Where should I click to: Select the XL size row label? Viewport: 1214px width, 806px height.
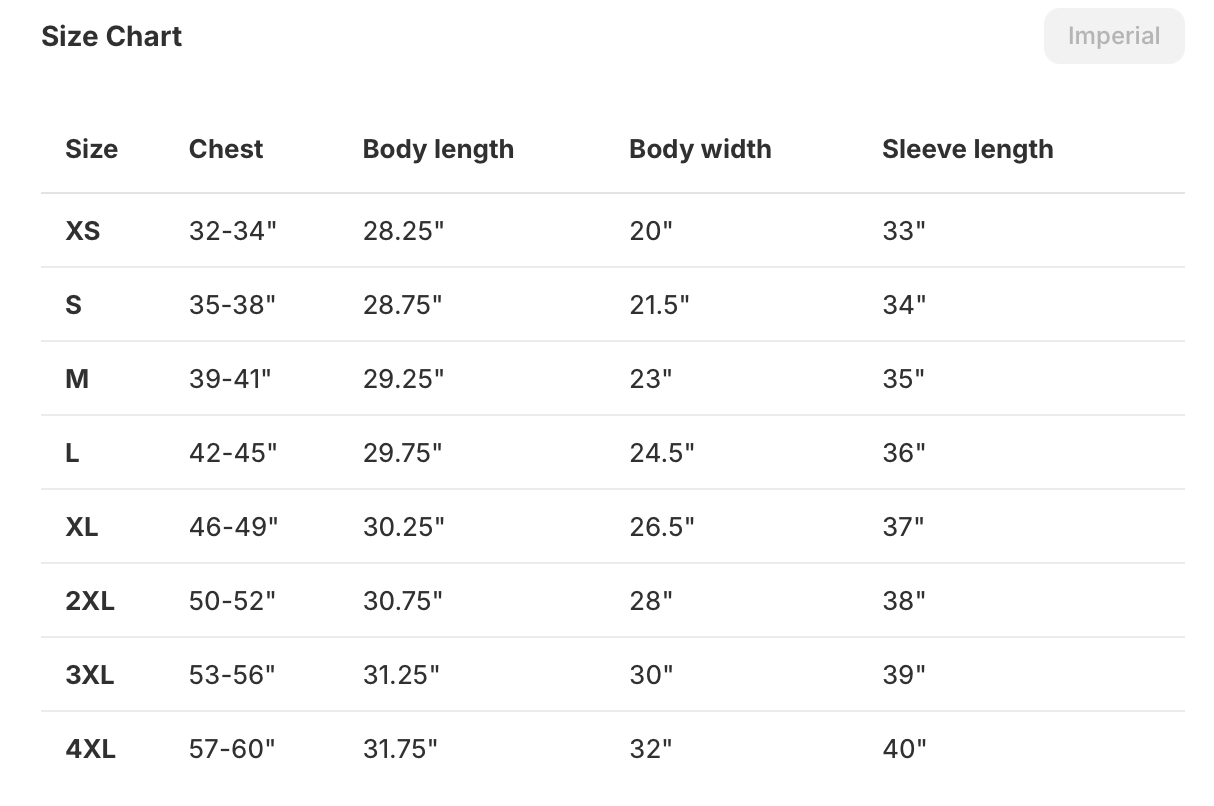[x=82, y=527]
